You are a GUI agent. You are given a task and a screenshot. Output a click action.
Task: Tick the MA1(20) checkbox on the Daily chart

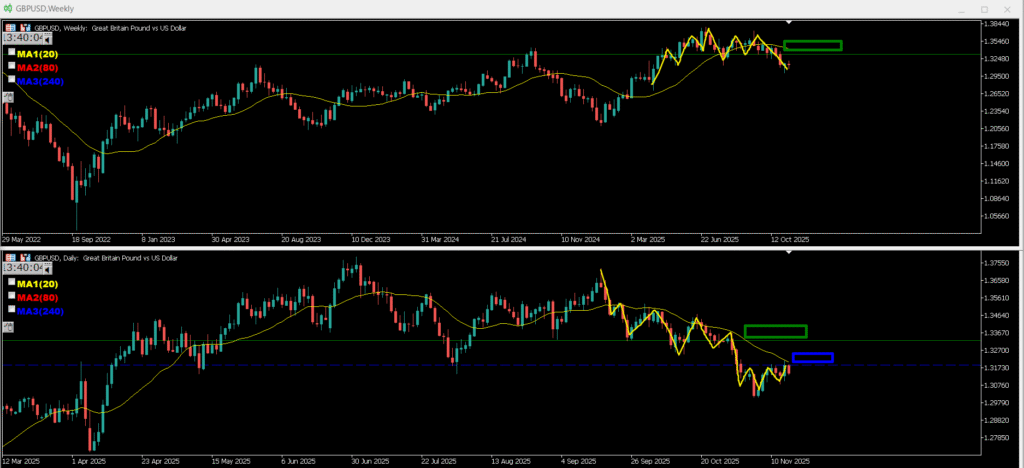pyautogui.click(x=12, y=283)
